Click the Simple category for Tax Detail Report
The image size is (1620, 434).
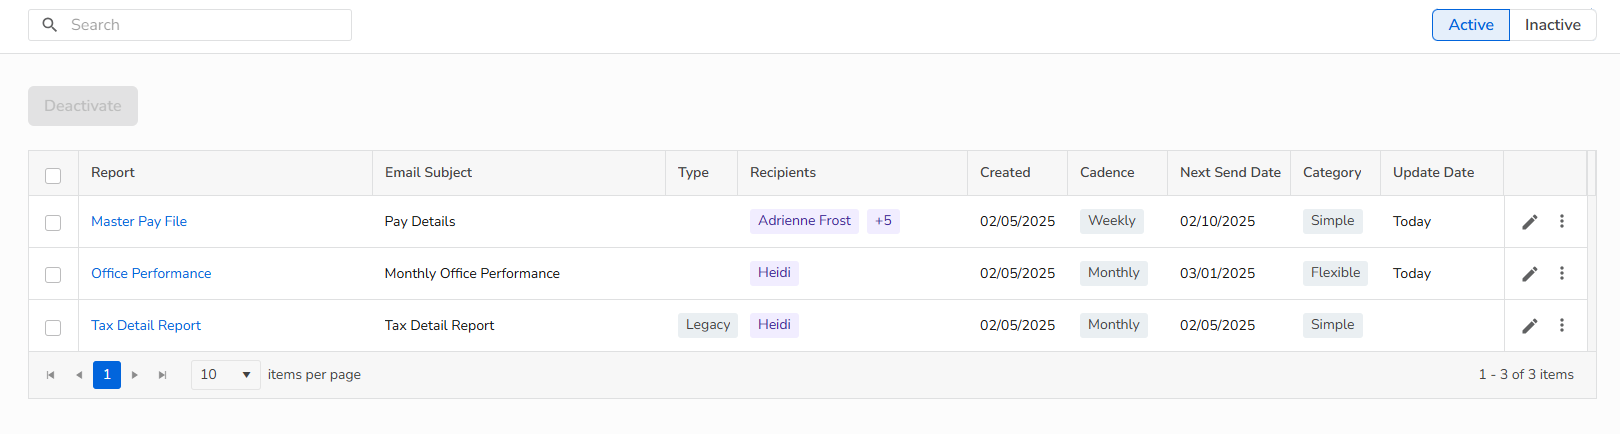[x=1333, y=325]
